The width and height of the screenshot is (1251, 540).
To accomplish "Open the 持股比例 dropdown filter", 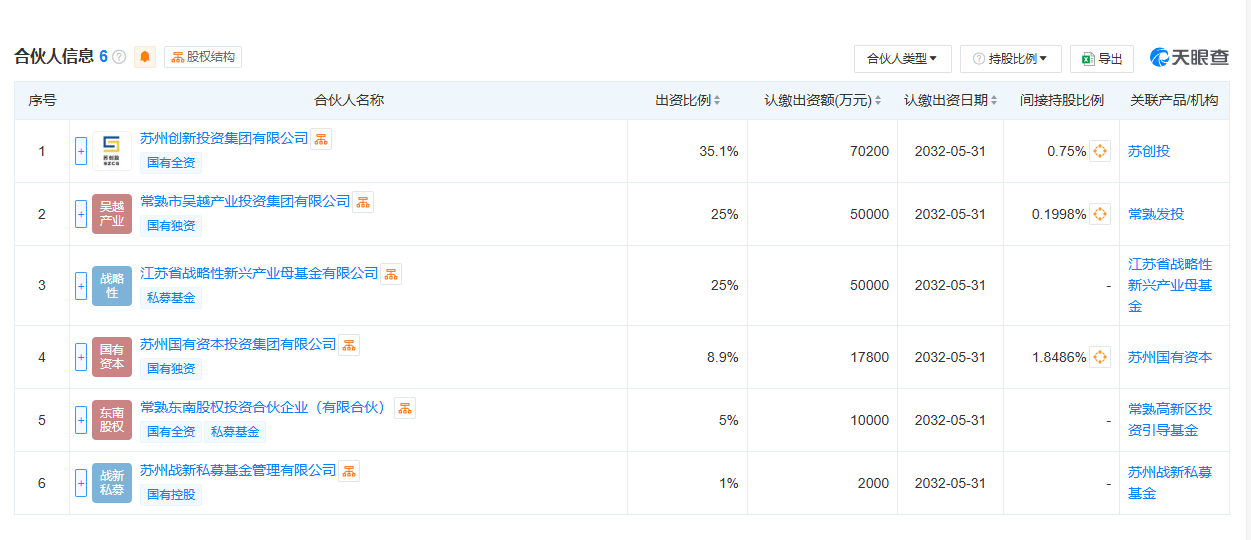I will click(1010, 59).
